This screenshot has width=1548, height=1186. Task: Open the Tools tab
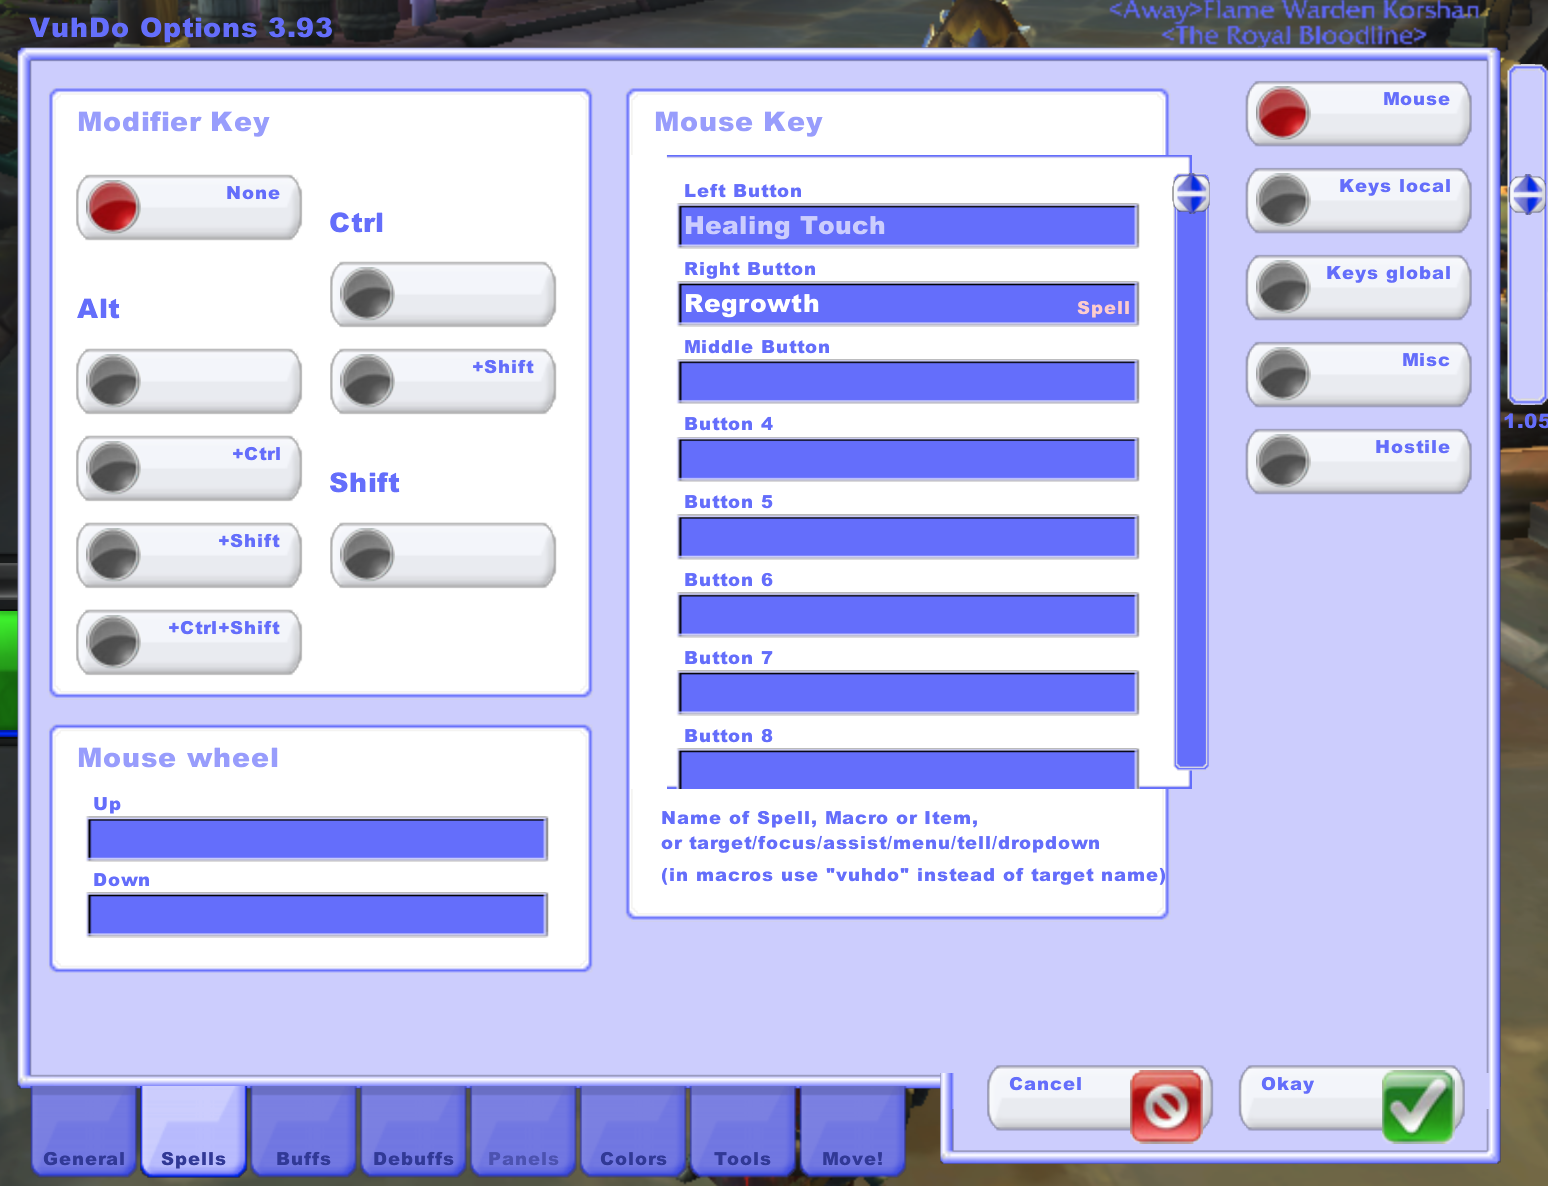coord(742,1158)
